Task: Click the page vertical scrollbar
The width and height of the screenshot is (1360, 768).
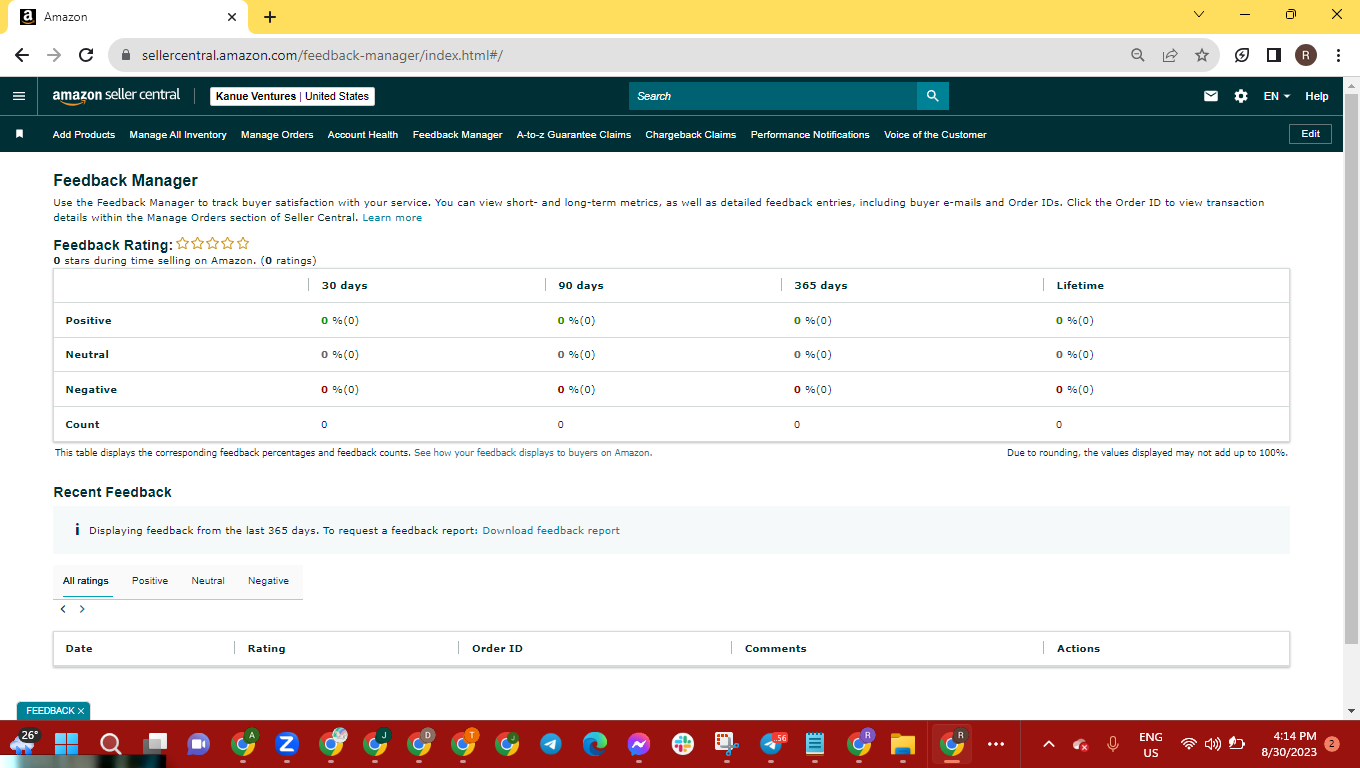Action: coord(1351,370)
